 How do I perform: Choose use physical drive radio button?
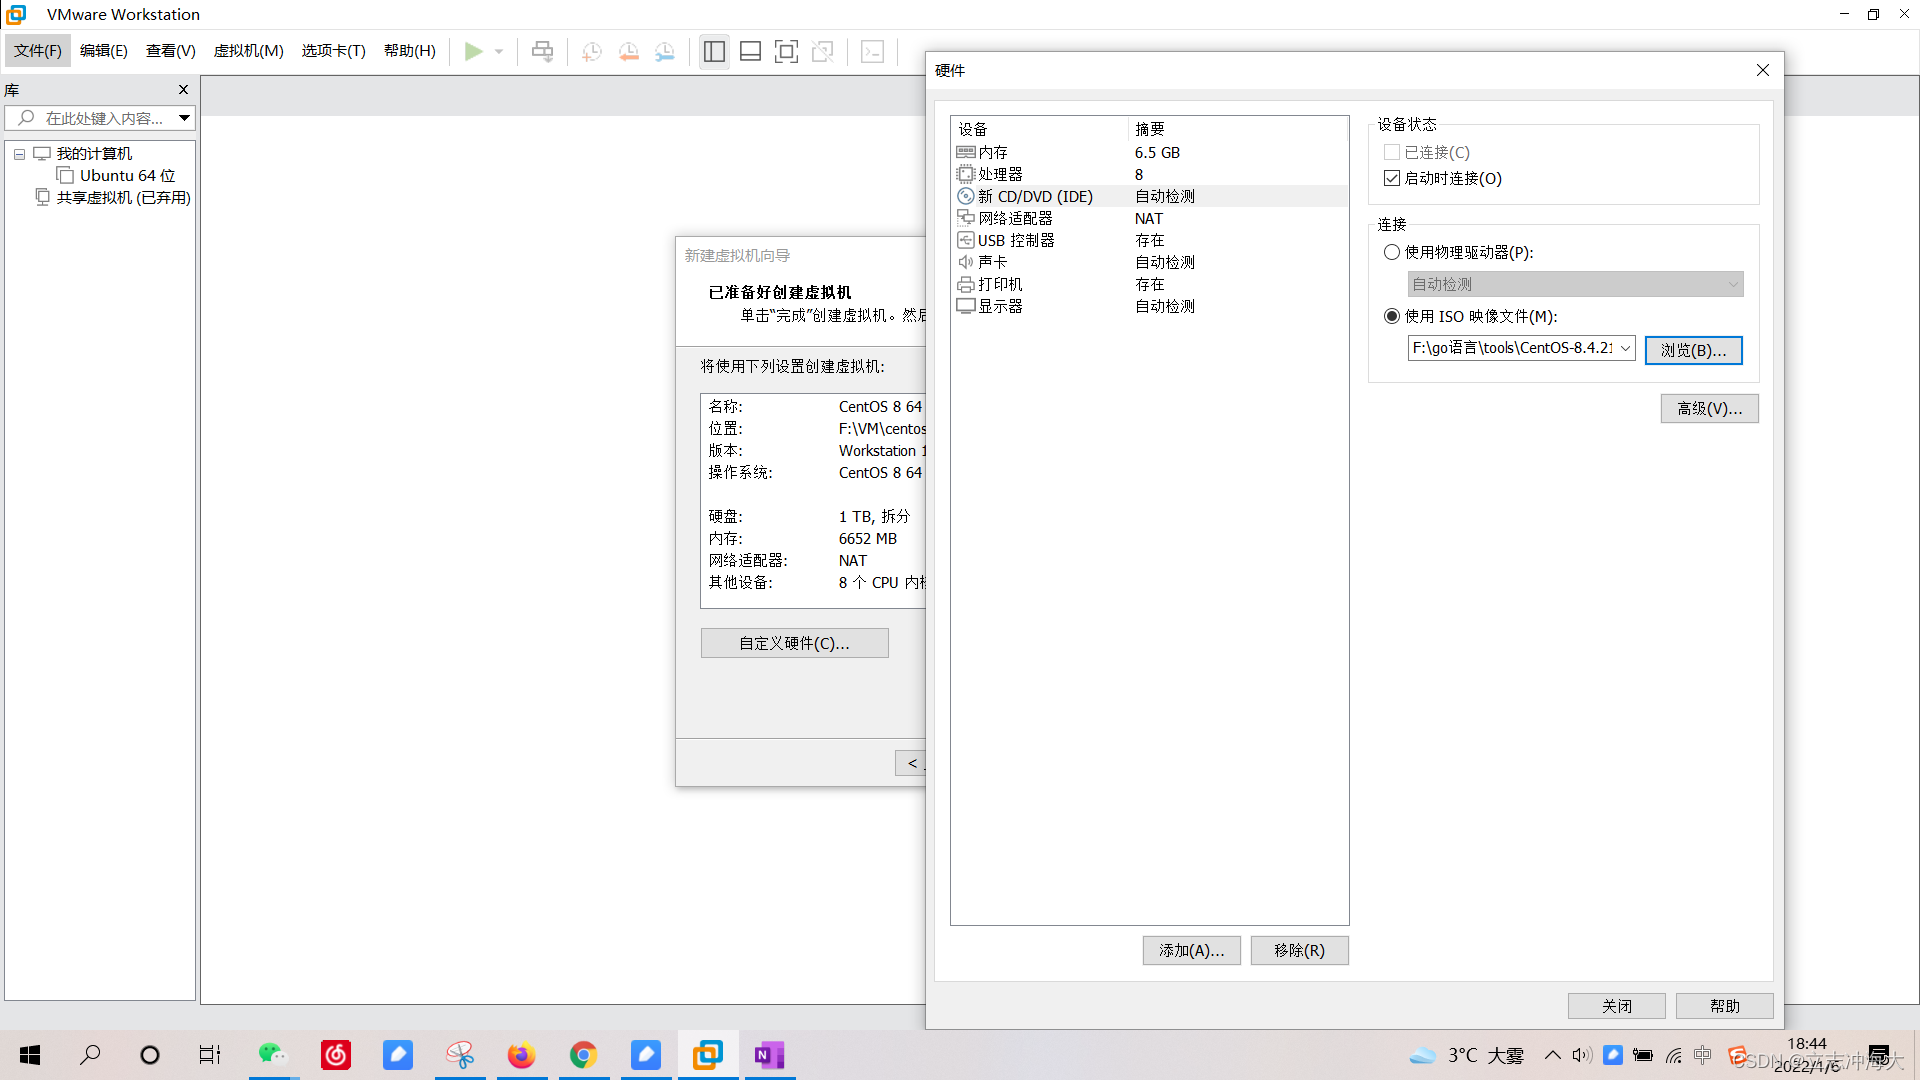(x=1392, y=252)
